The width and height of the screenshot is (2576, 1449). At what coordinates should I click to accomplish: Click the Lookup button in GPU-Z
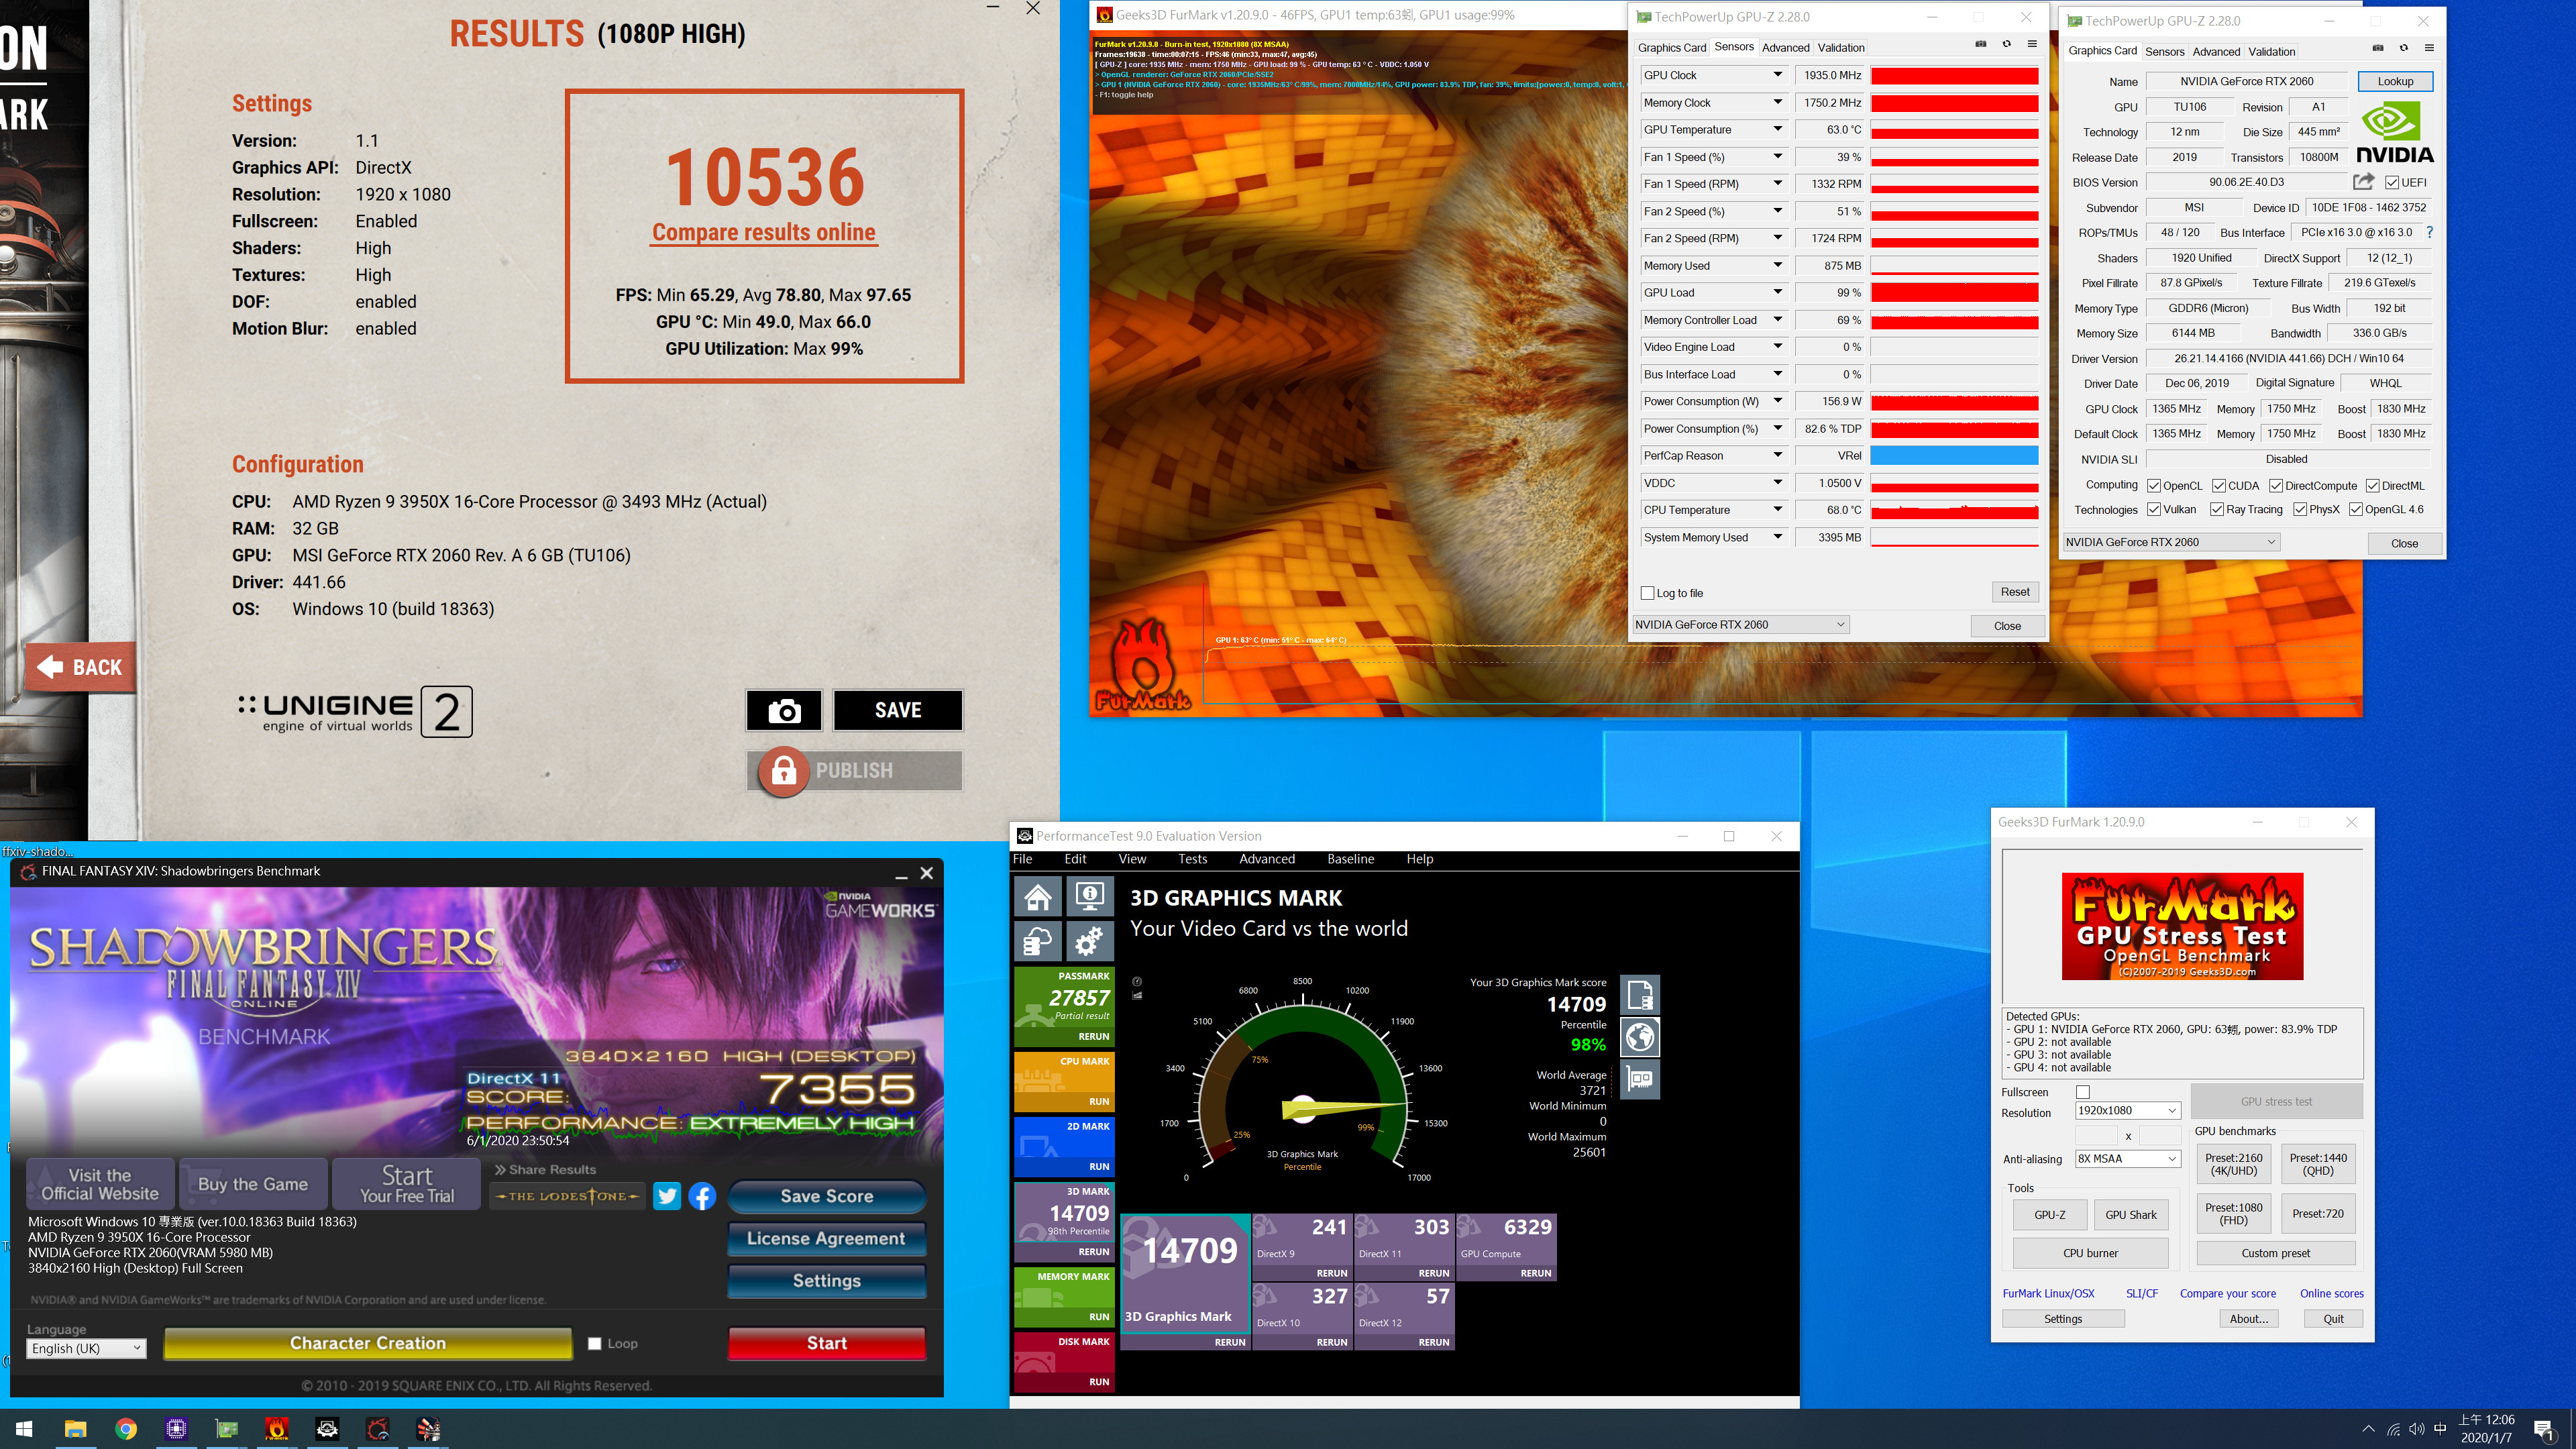point(2395,81)
